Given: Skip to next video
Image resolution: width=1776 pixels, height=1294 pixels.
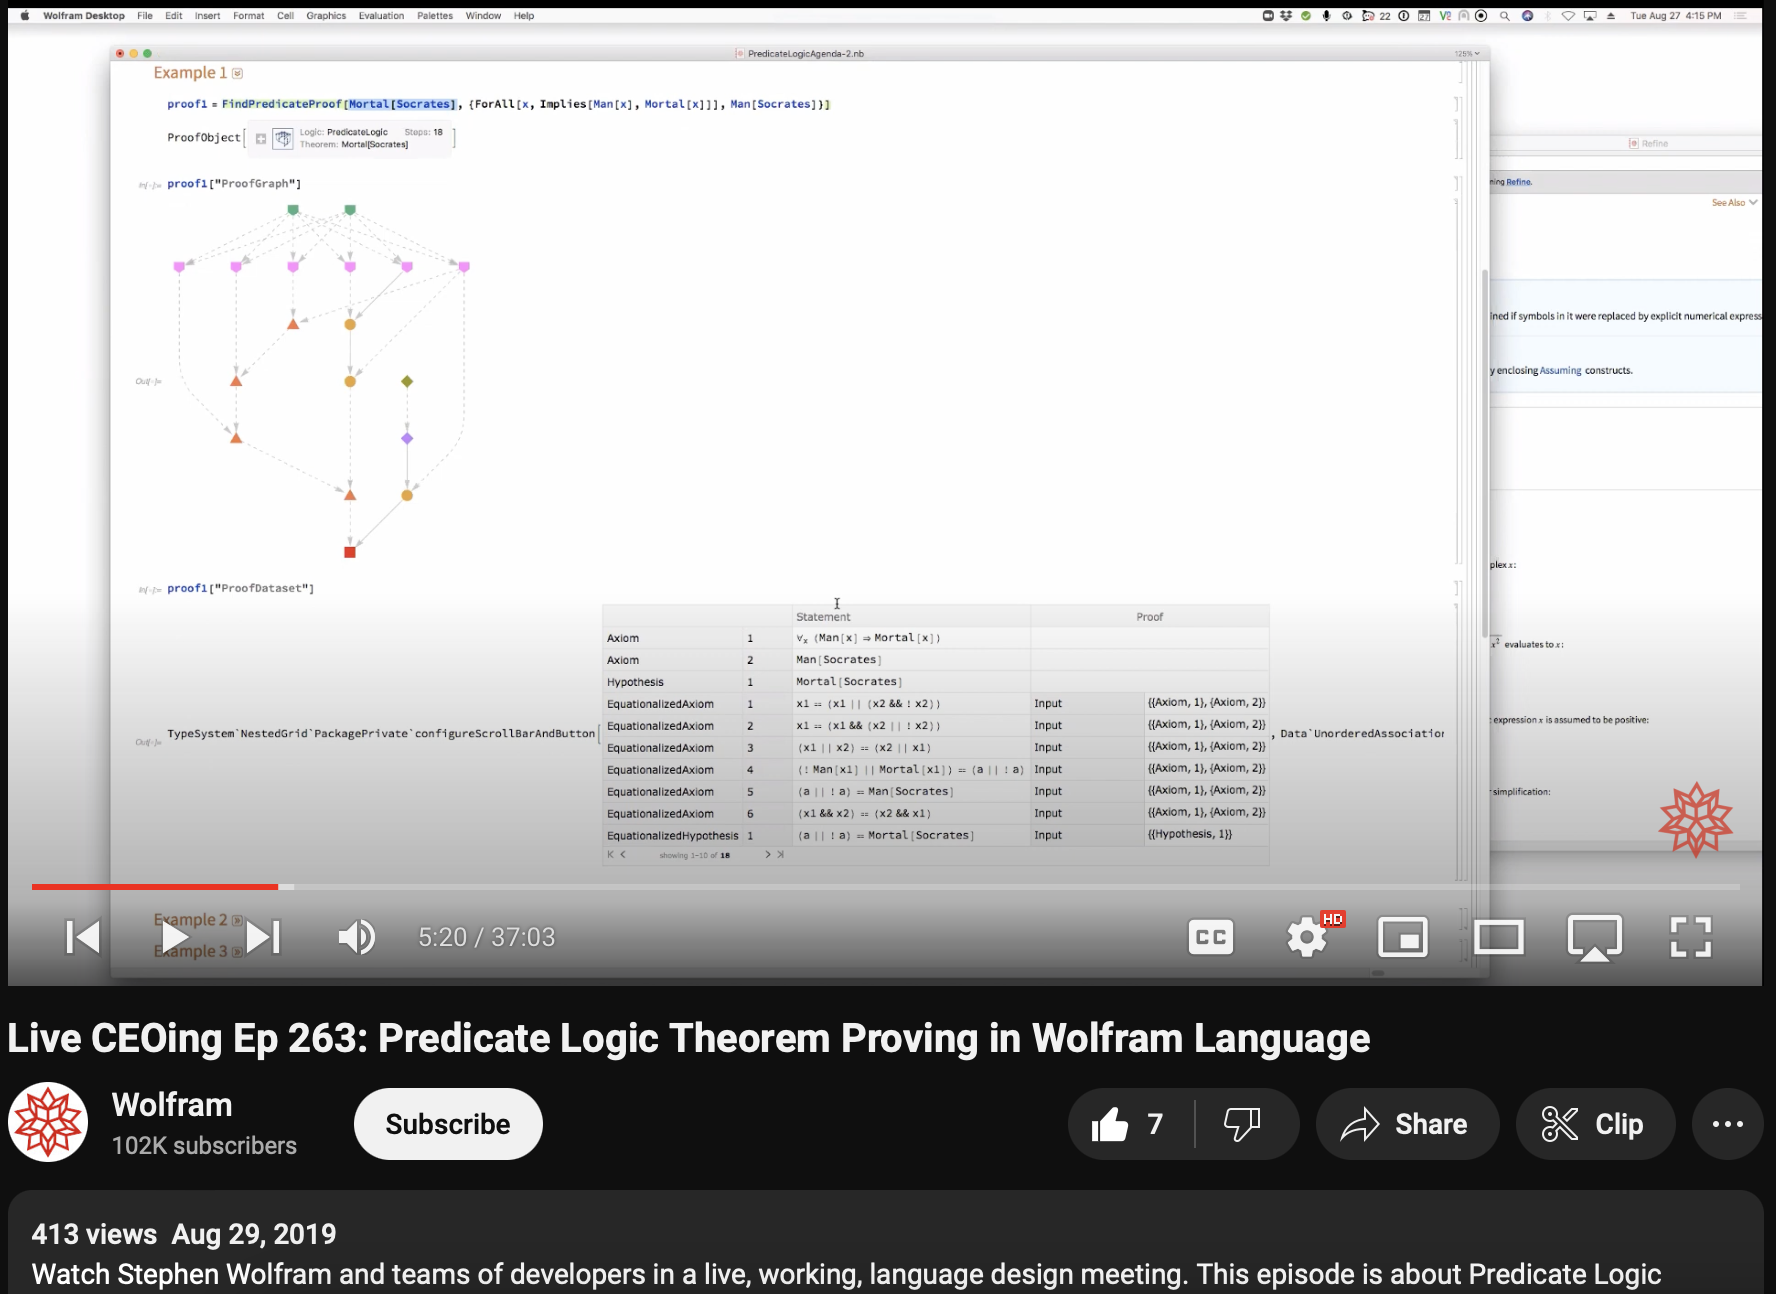Looking at the screenshot, I should [264, 937].
